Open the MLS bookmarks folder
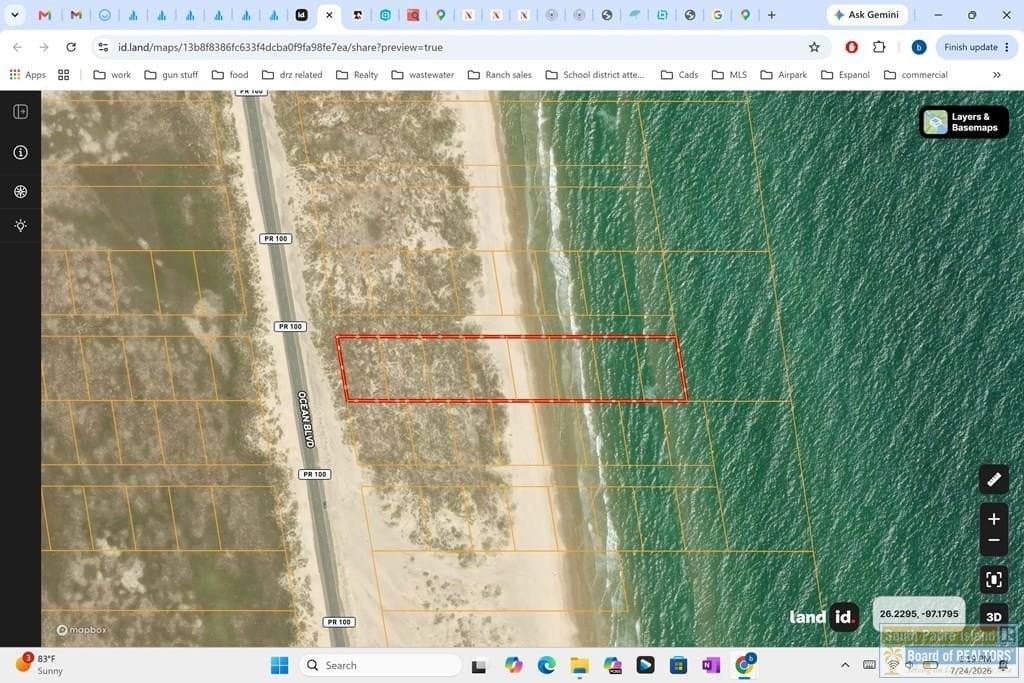Screen dimensions: 1024x683 [x=729, y=74]
